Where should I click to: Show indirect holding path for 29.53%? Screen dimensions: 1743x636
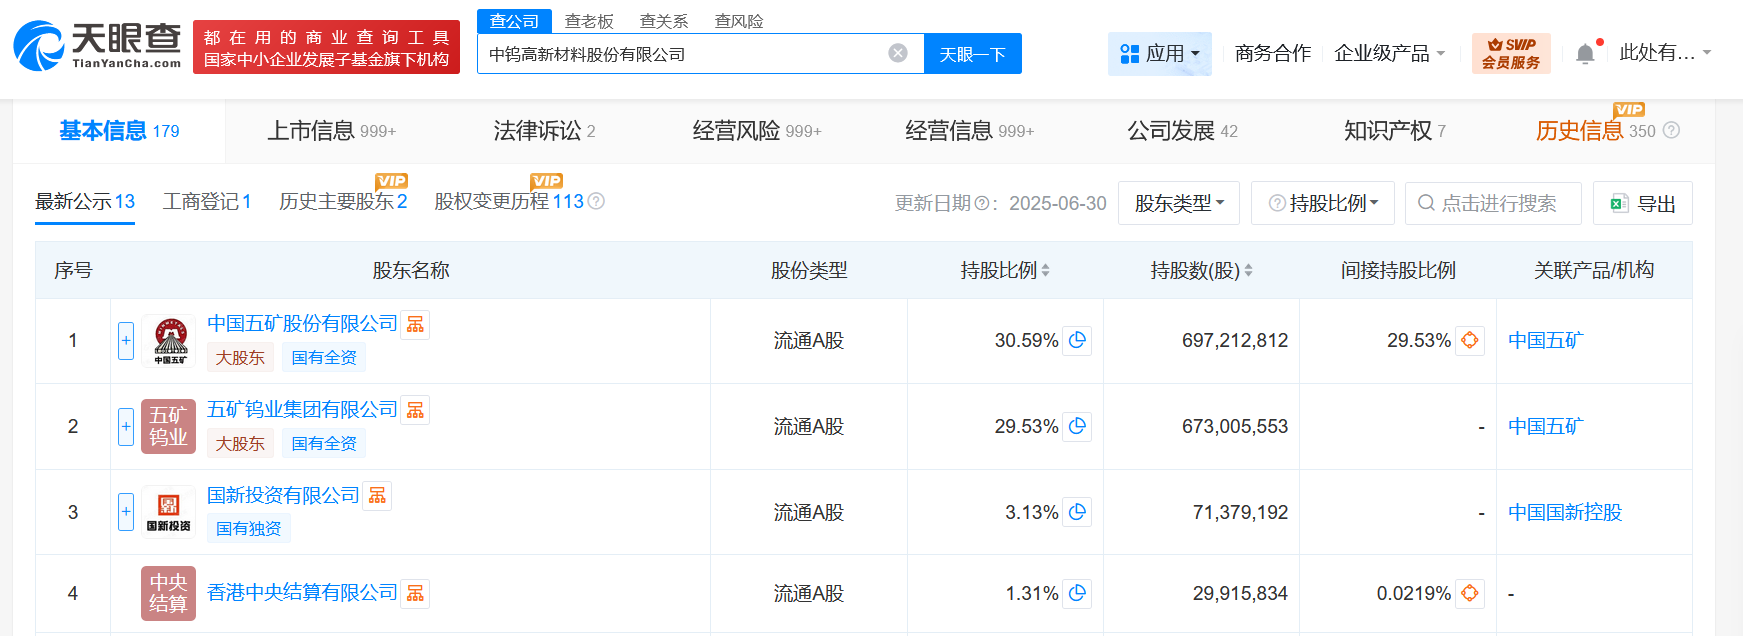(1469, 340)
